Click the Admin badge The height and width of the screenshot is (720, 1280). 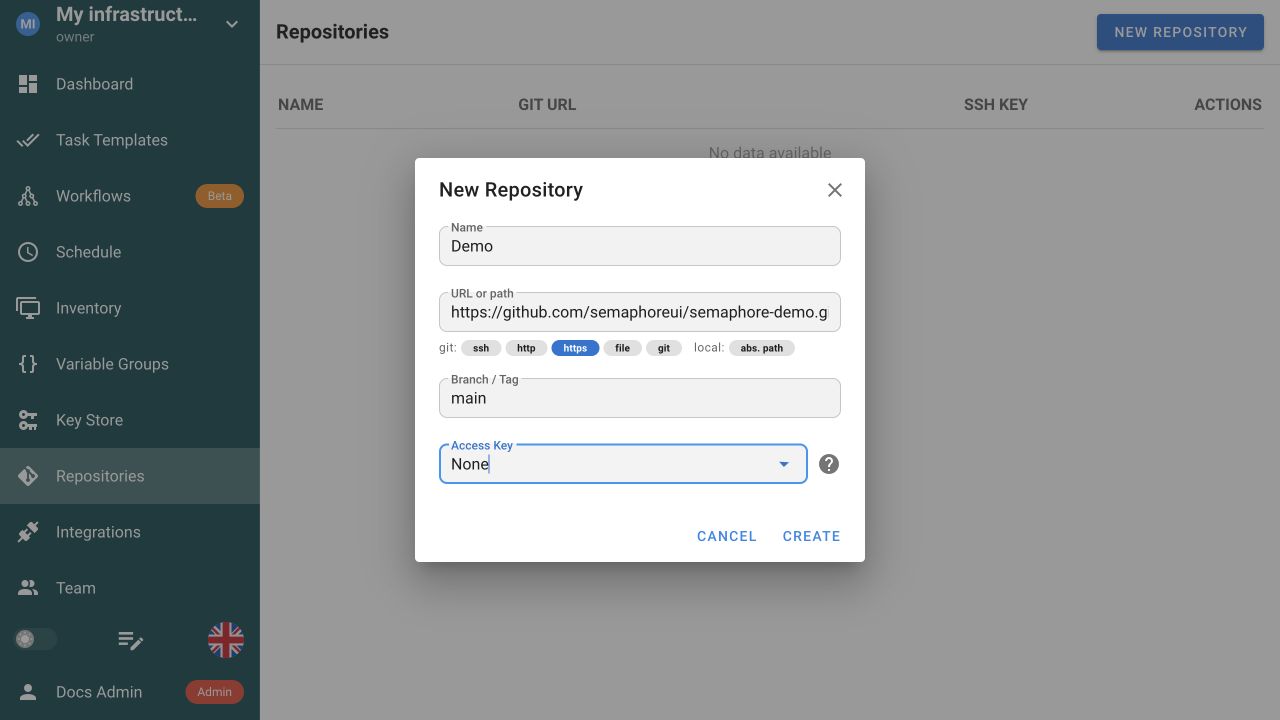tap(215, 692)
